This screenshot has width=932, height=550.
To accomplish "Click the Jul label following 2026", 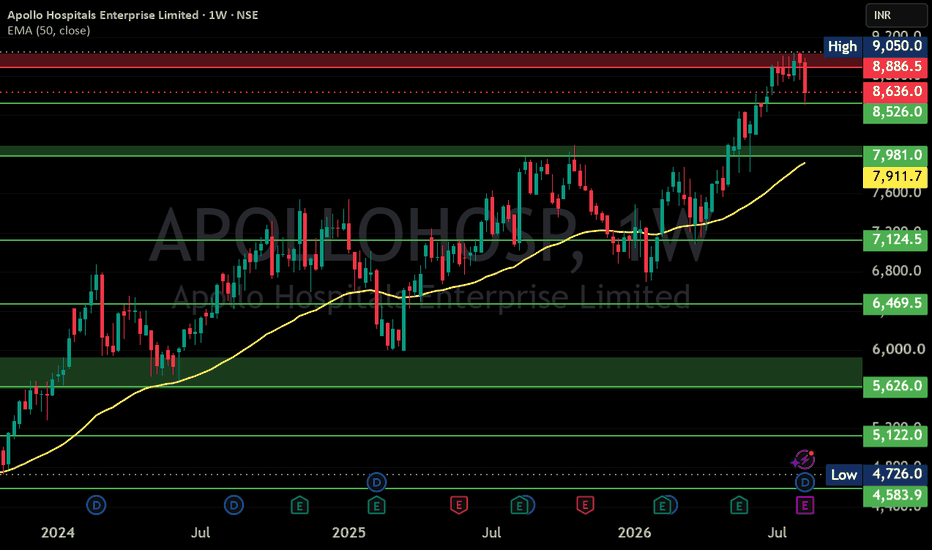I will click(x=777, y=533).
